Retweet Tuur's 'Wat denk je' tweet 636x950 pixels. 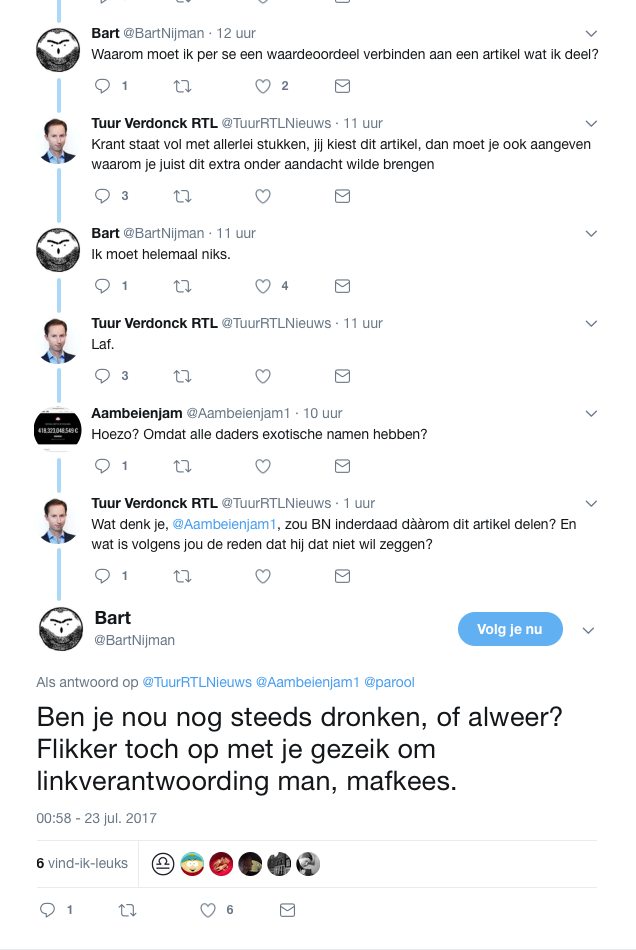[182, 576]
